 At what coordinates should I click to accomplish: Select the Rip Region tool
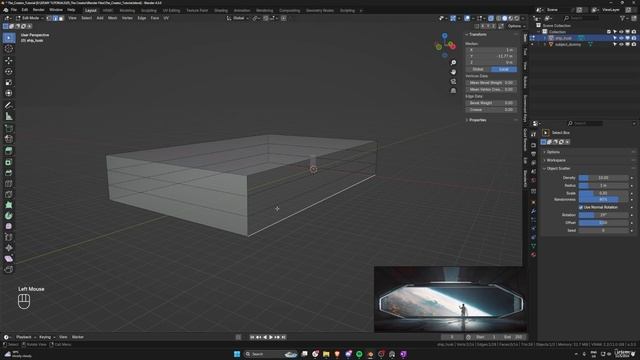(x=9, y=269)
